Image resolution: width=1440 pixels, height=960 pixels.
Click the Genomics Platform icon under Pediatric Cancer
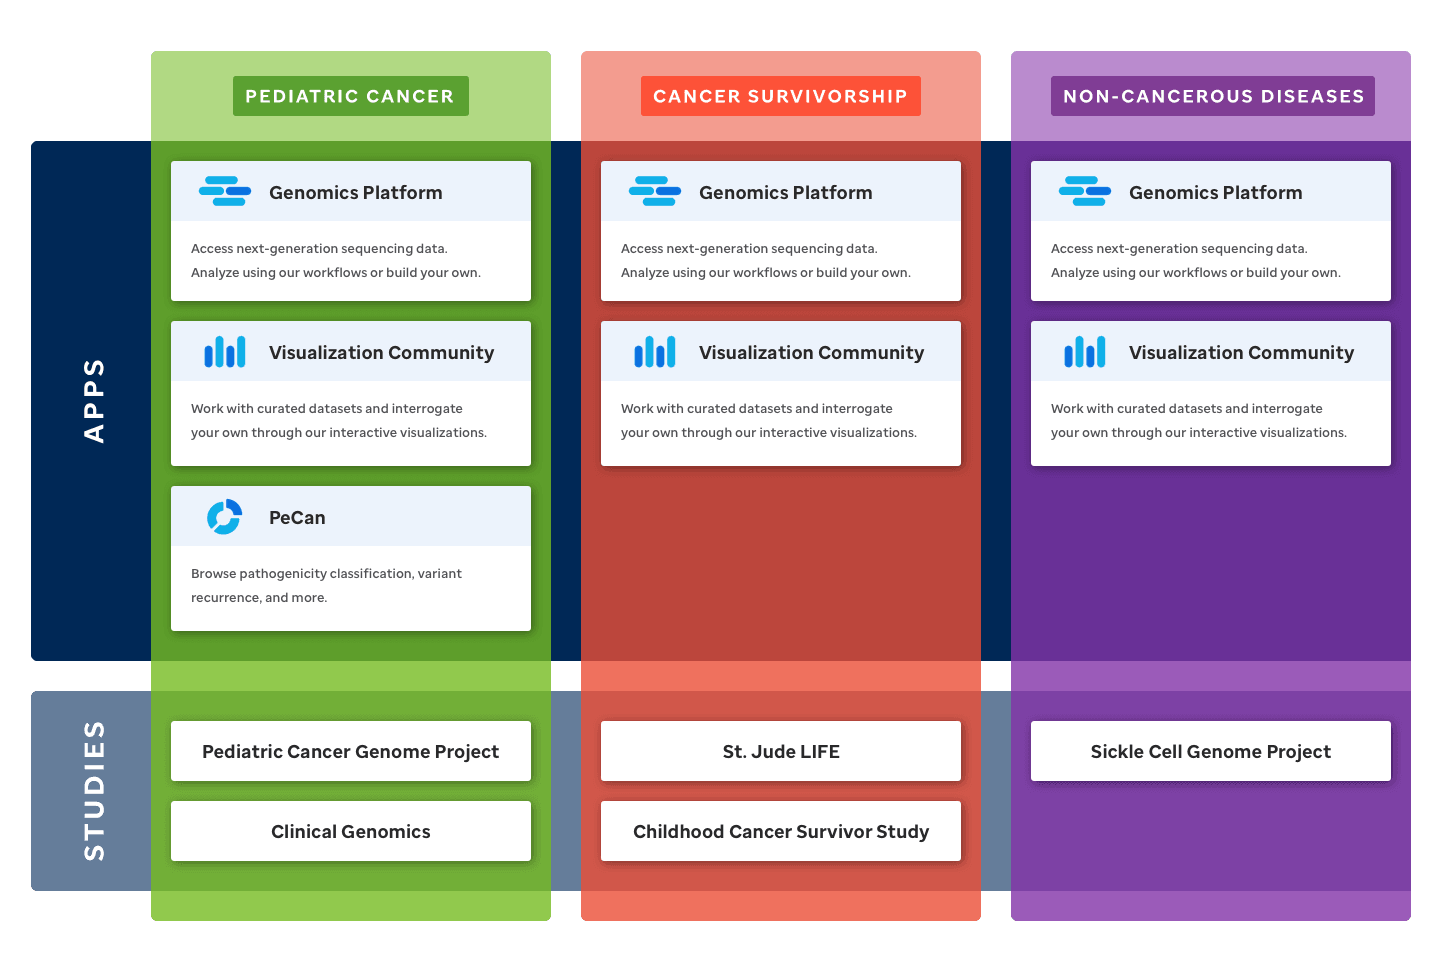(225, 191)
